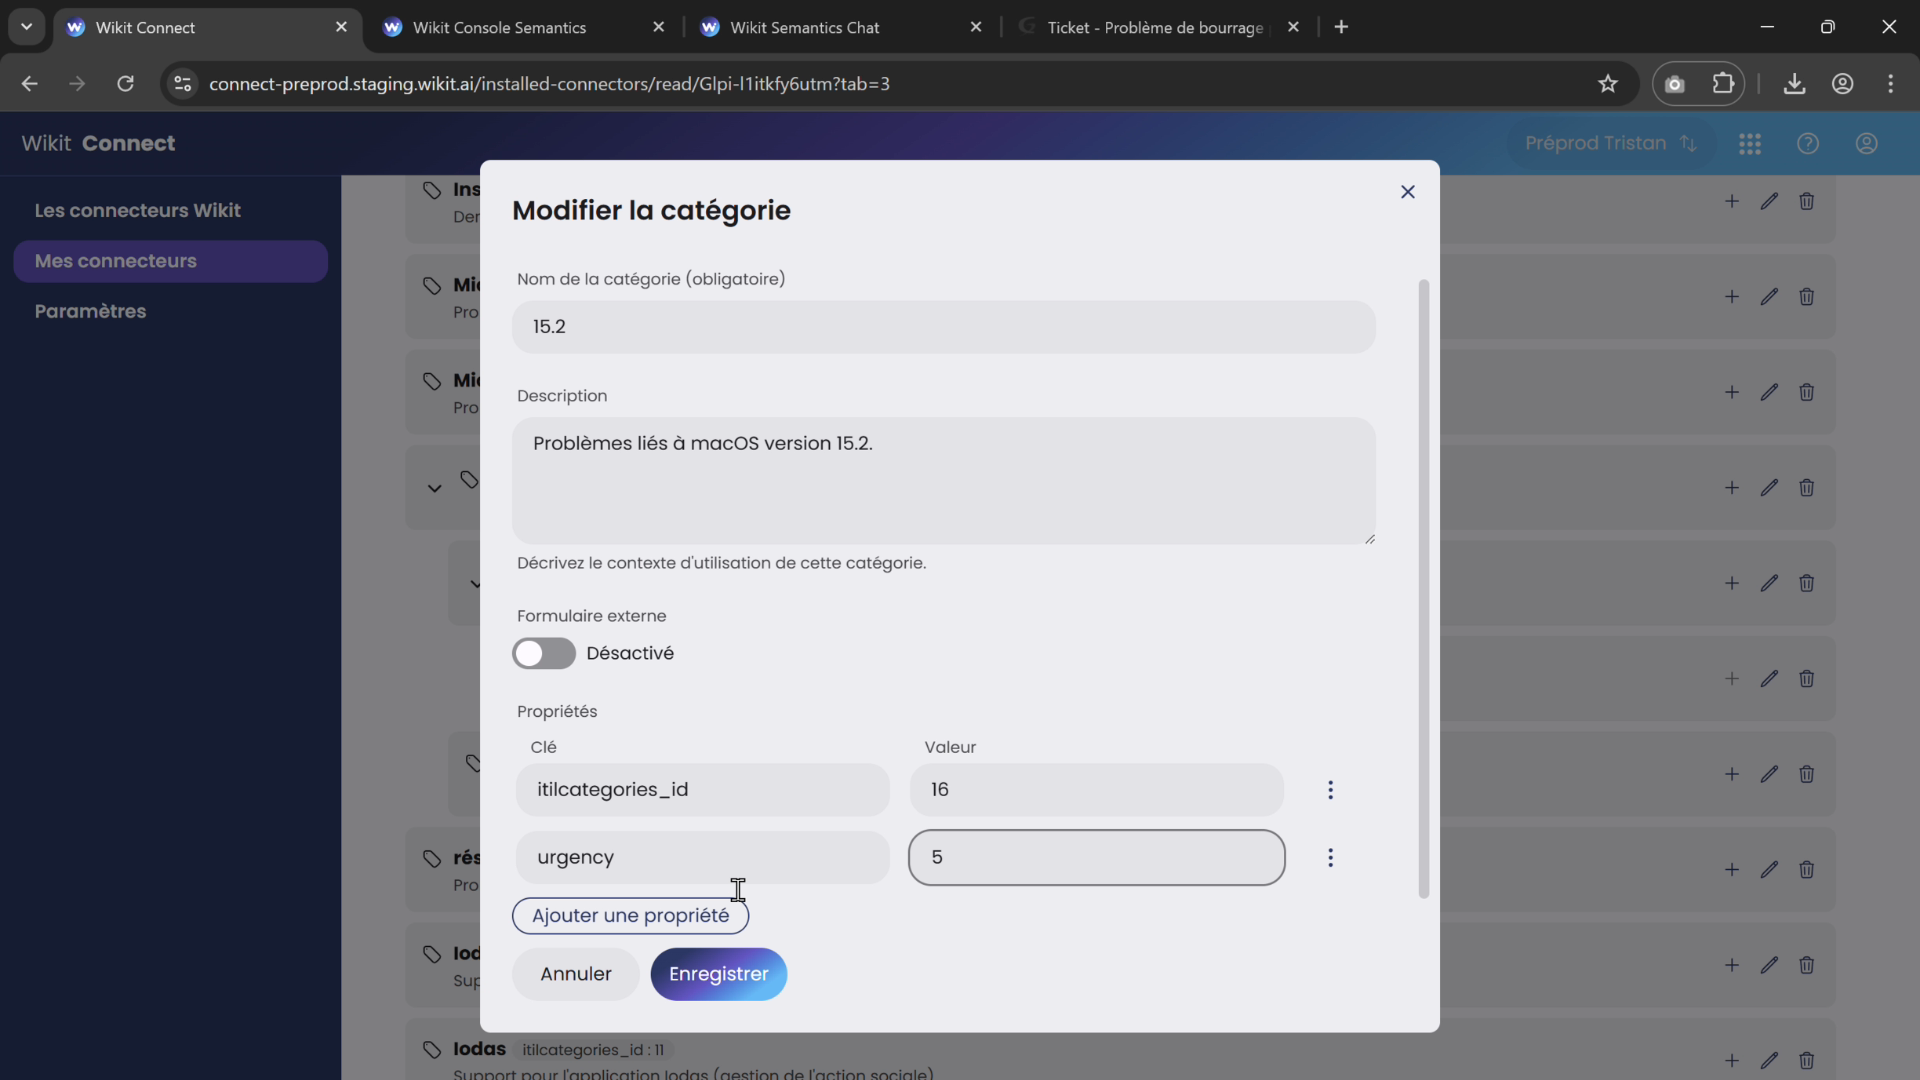The width and height of the screenshot is (1920, 1080).
Task: Expand the browser tab search dropdown
Action: pos(27,27)
